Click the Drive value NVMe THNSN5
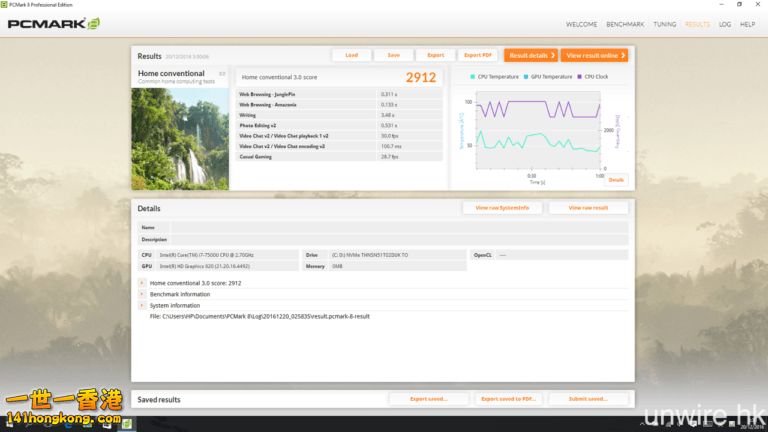Screen dimensions: 768x432 click(370, 255)
